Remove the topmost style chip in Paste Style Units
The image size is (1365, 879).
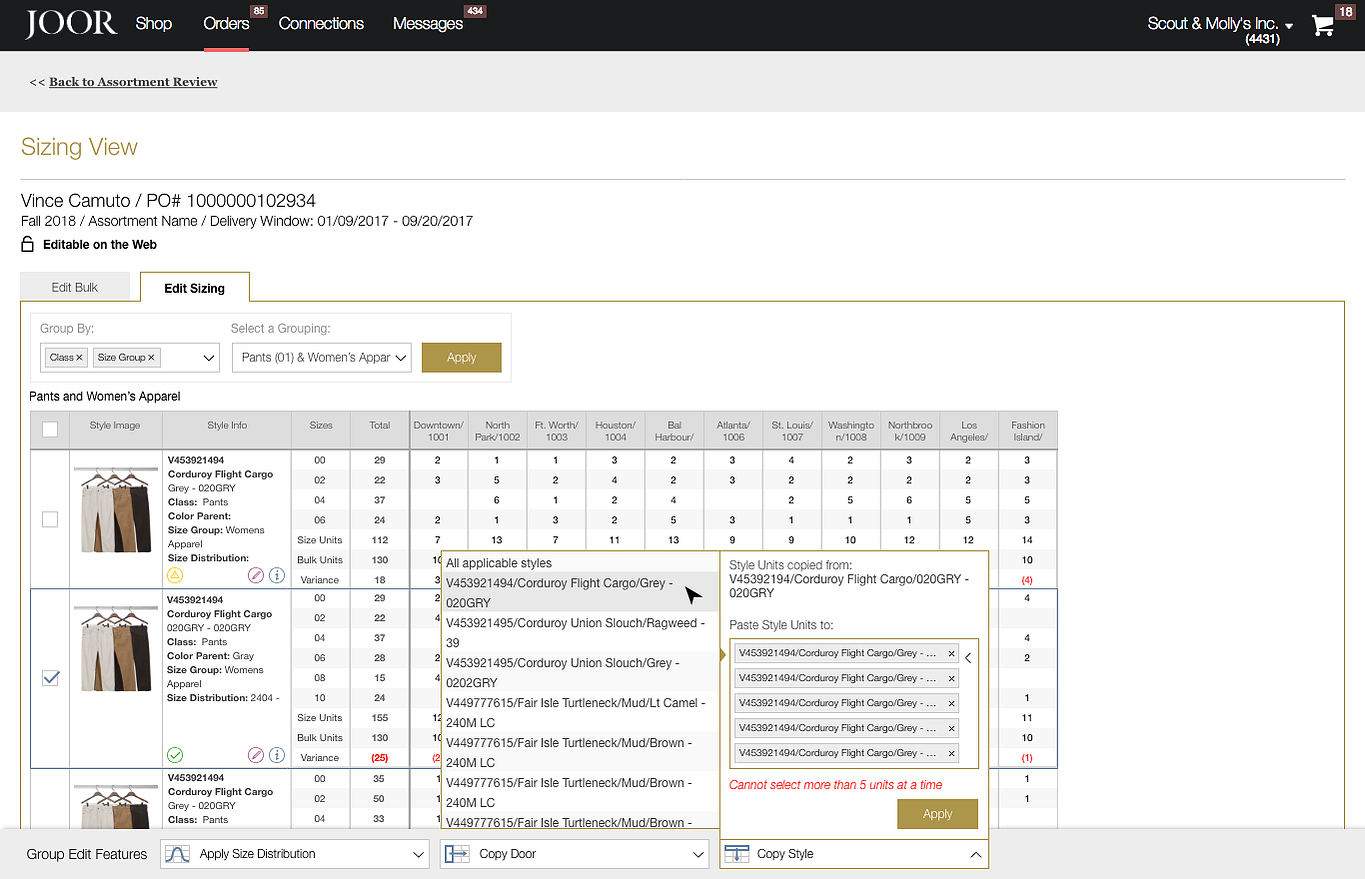tap(951, 654)
